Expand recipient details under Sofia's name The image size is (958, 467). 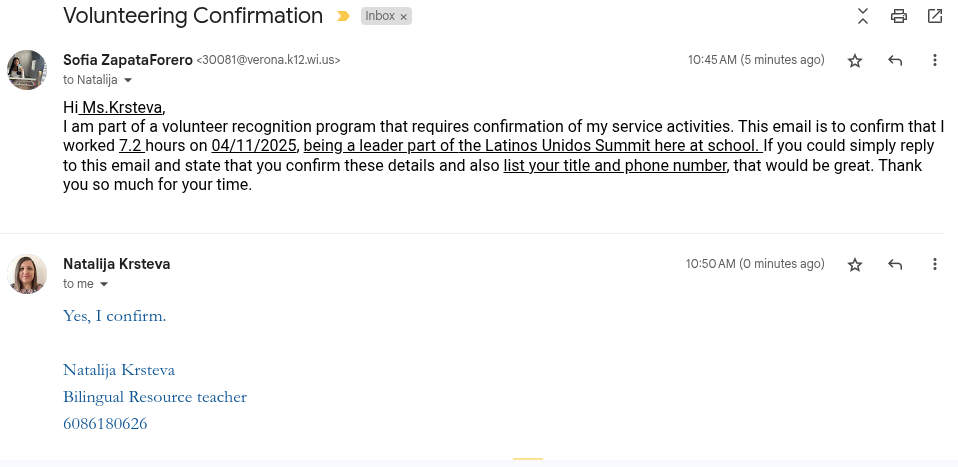[x=128, y=80]
